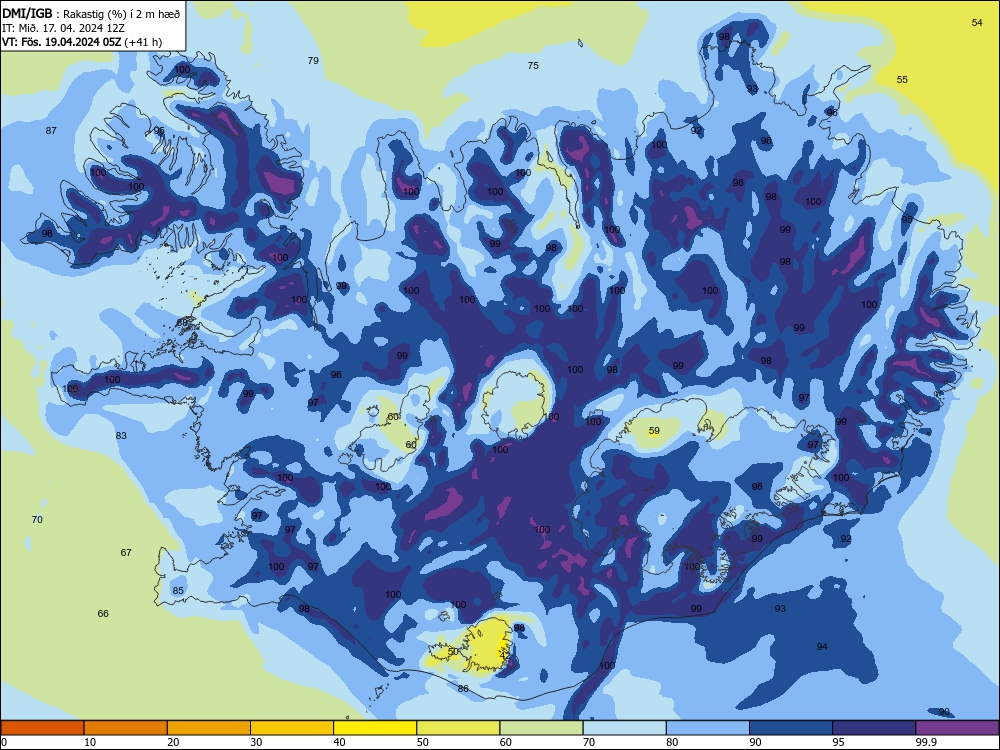Image resolution: width=1000 pixels, height=750 pixels.
Task: Choose the purple above-99.9 legend swatch
Action: (957, 728)
